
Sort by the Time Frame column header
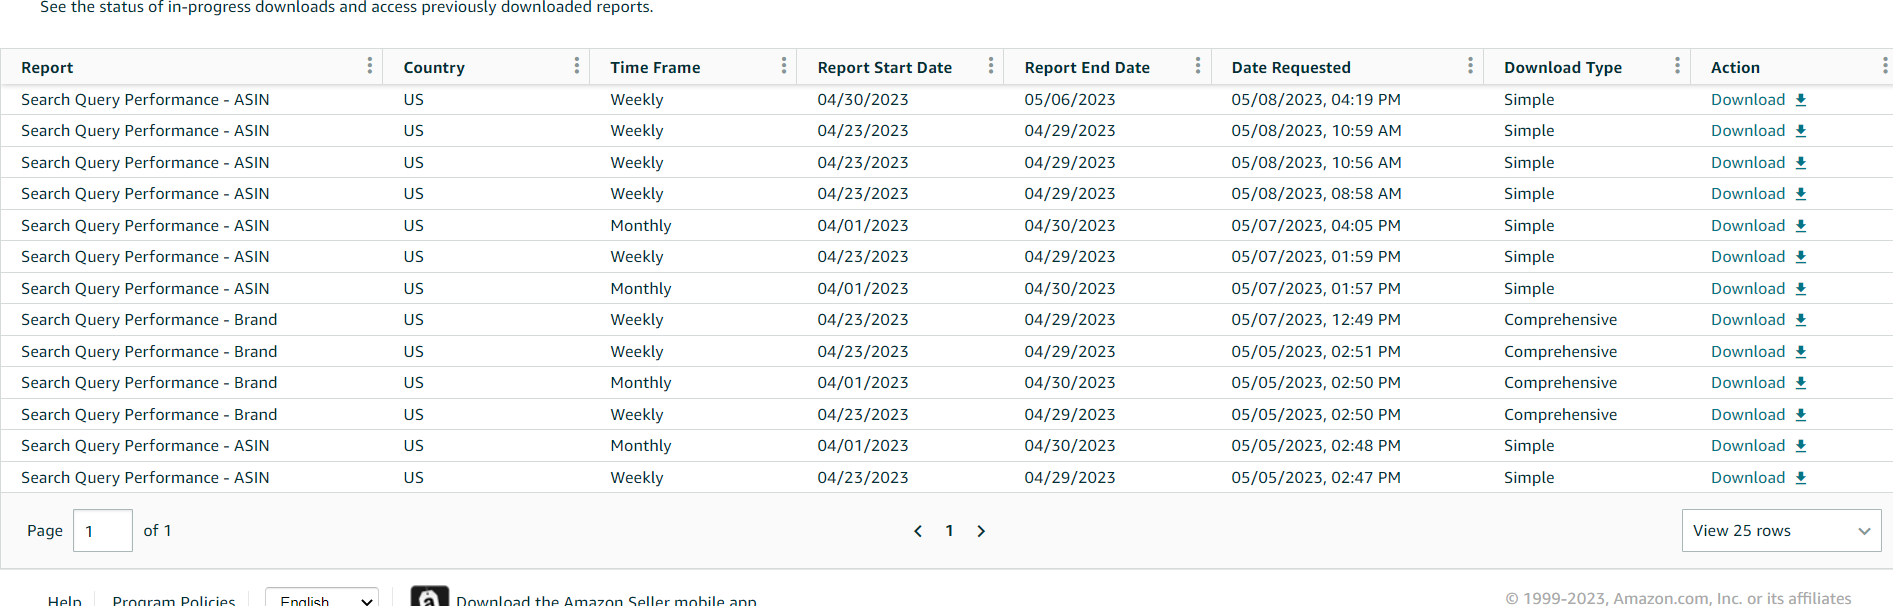click(x=655, y=68)
